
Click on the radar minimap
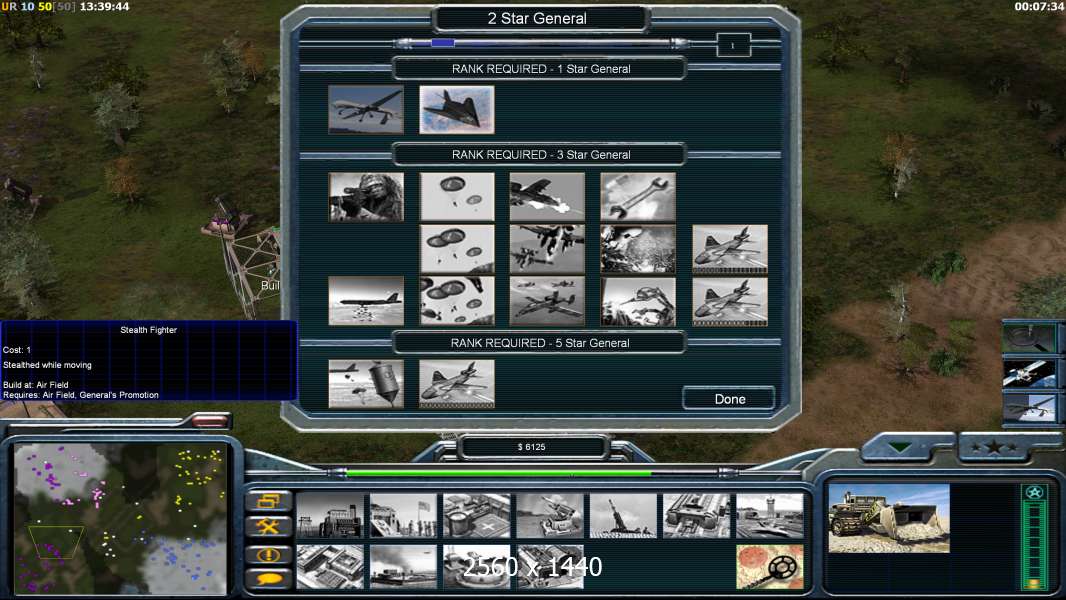[120, 519]
